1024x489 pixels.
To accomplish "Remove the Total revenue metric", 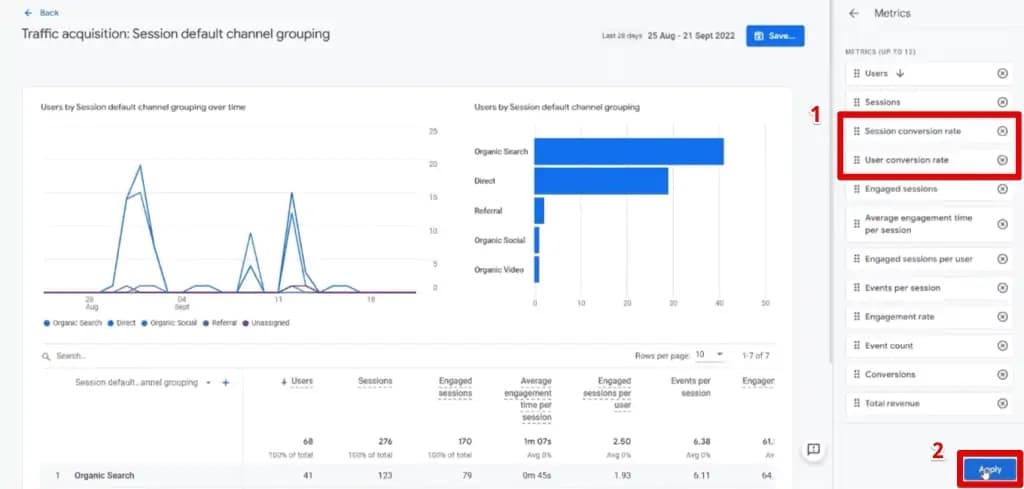I will [x=1002, y=403].
